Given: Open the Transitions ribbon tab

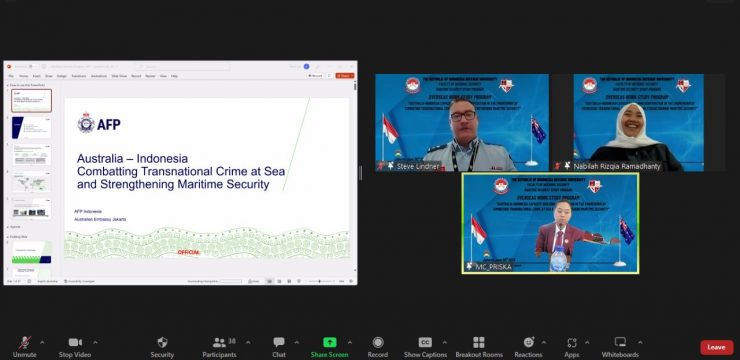Looking at the screenshot, I should 79,76.
